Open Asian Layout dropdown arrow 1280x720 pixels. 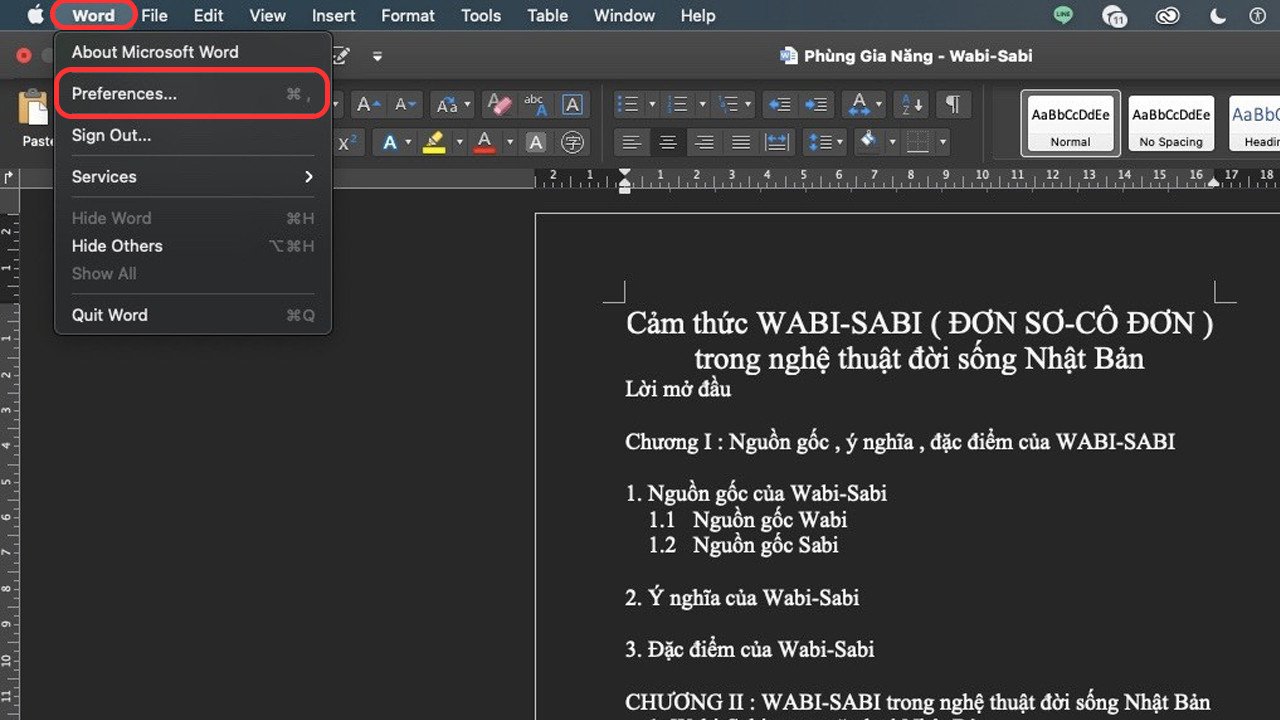pos(879,104)
